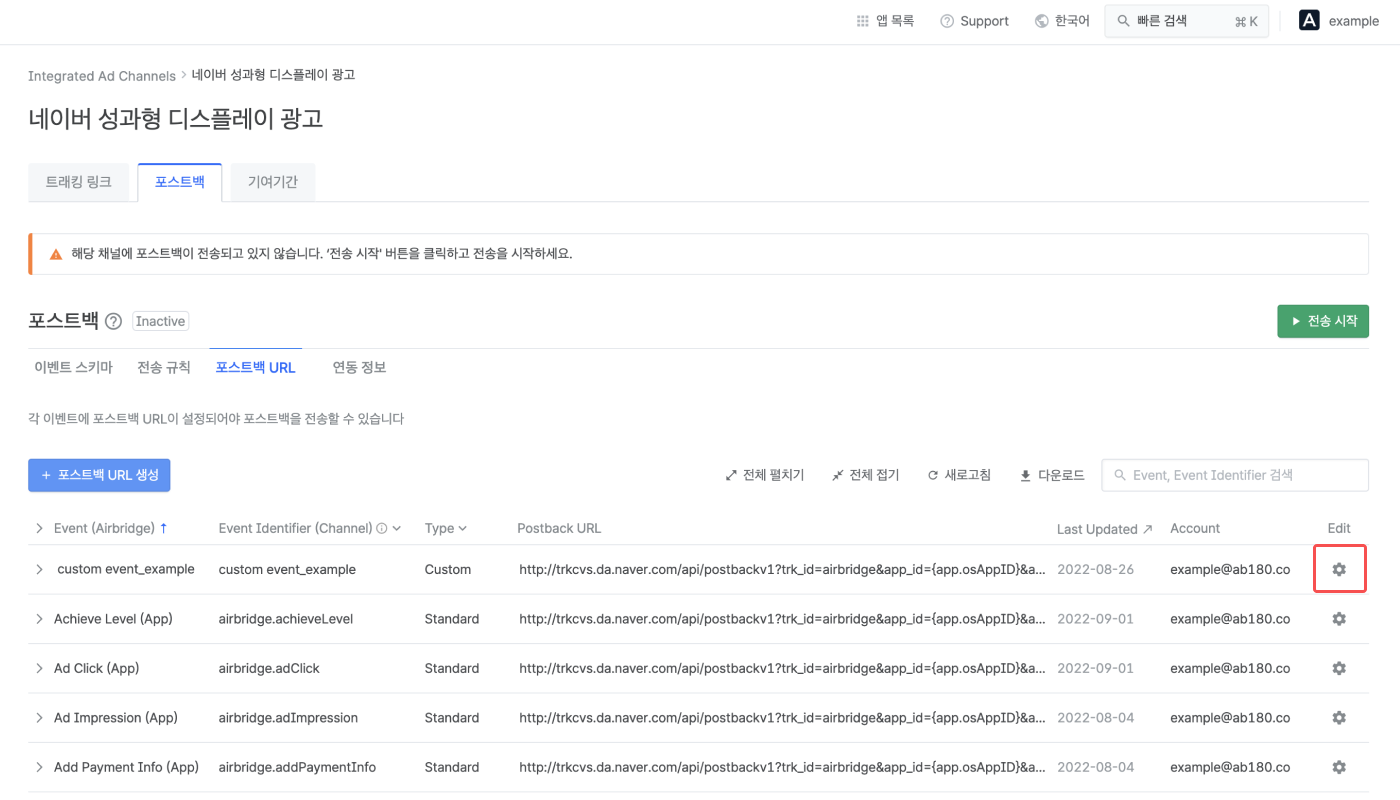Open Type column filter dropdown
Screen dimensions: 1400x800
(463, 528)
